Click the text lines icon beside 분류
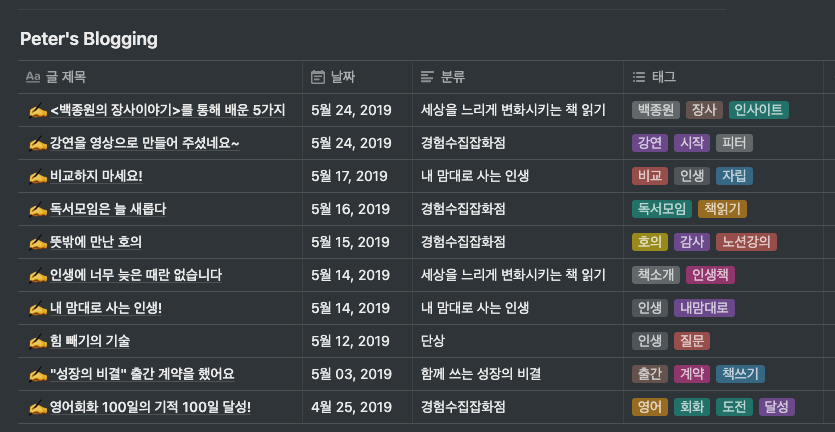The image size is (835, 432). [427, 77]
